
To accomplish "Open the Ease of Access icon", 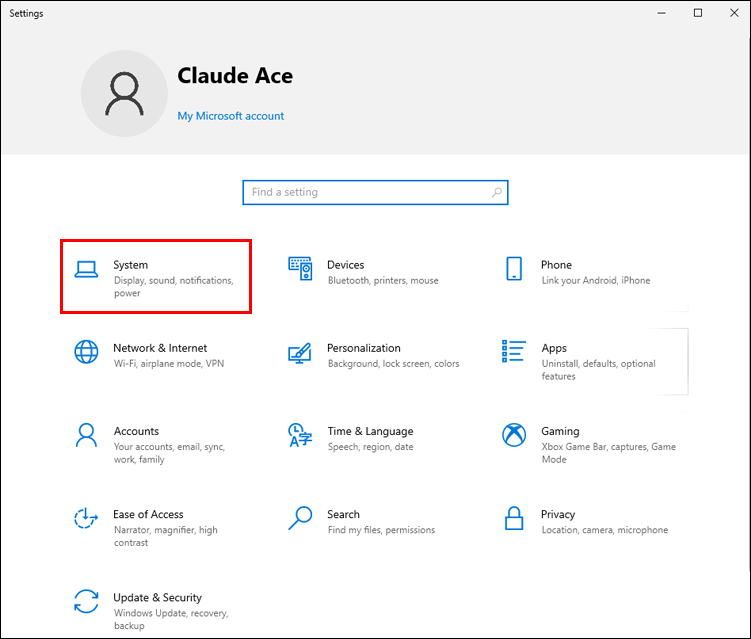I will click(86, 518).
